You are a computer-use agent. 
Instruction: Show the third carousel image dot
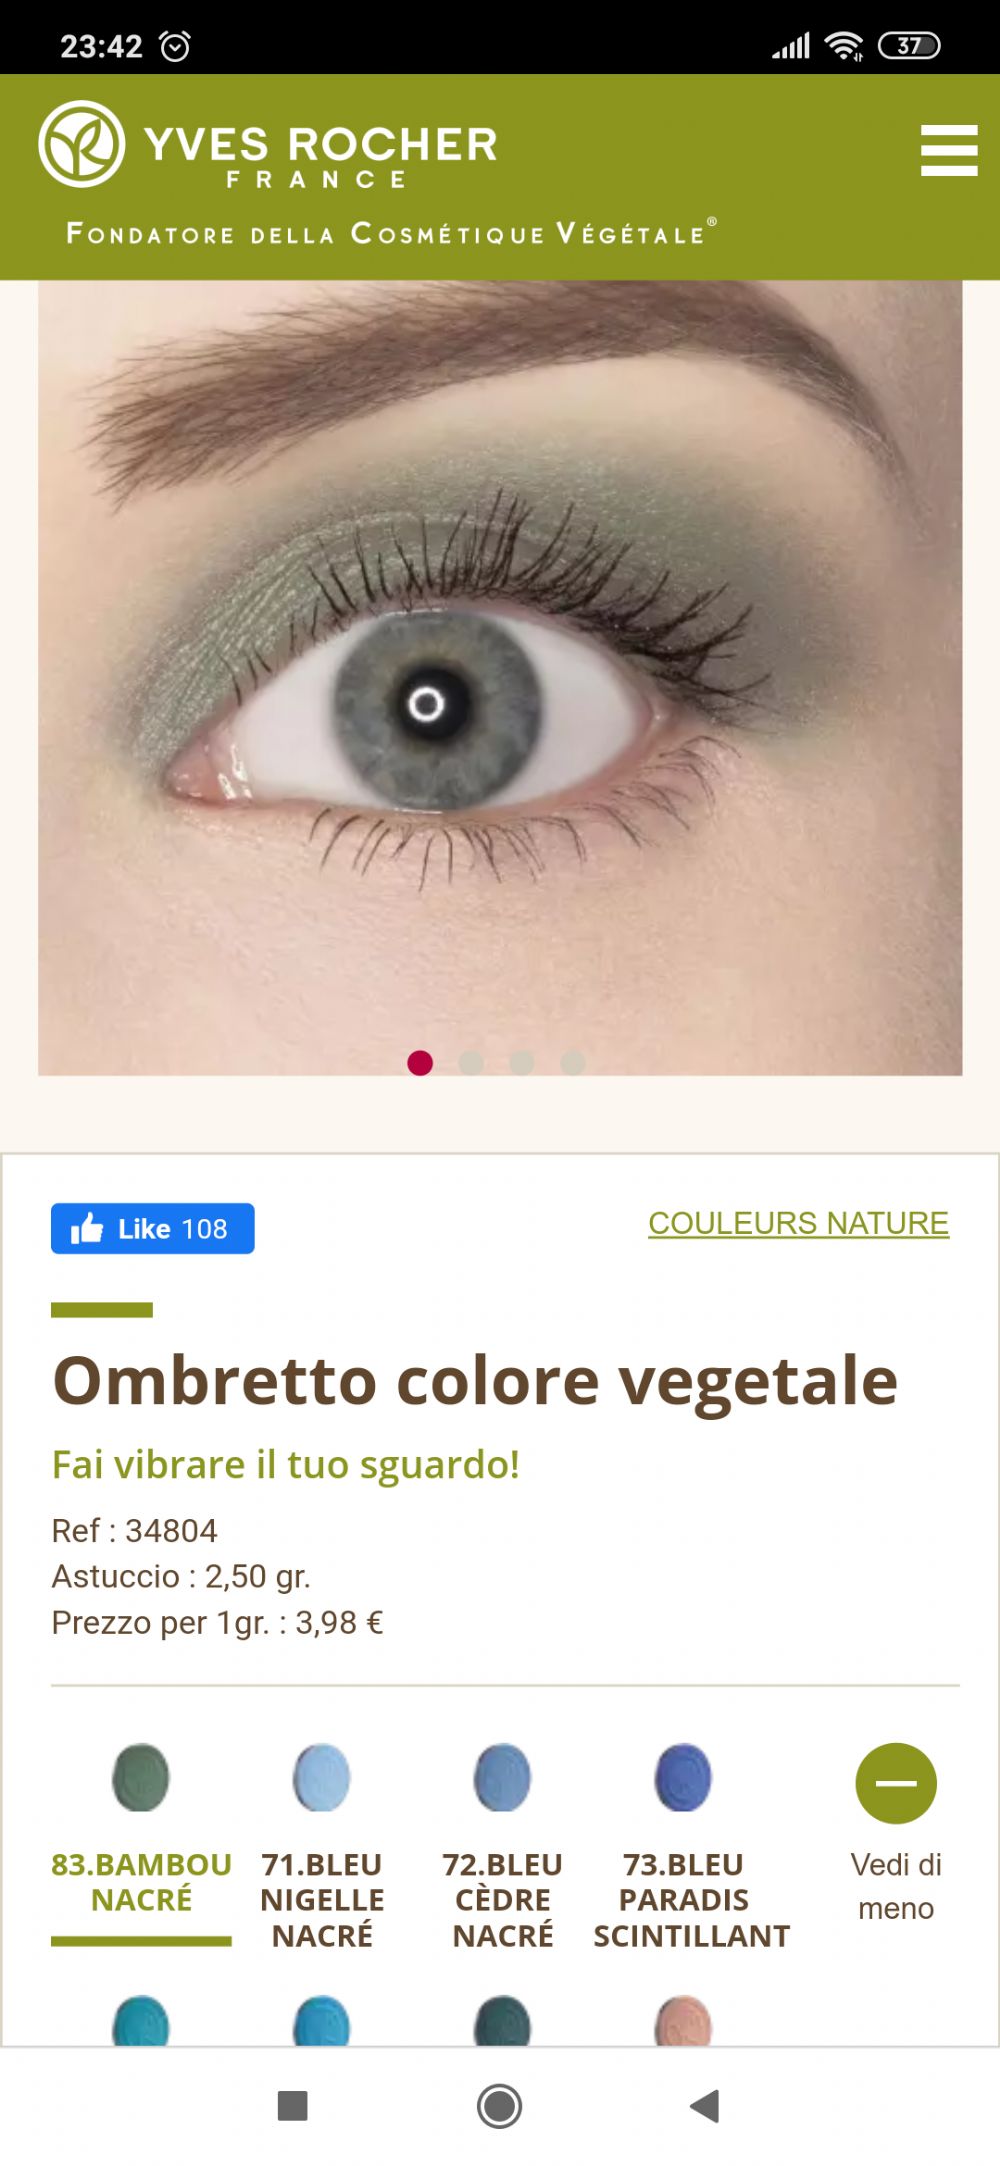pyautogui.click(x=522, y=1063)
